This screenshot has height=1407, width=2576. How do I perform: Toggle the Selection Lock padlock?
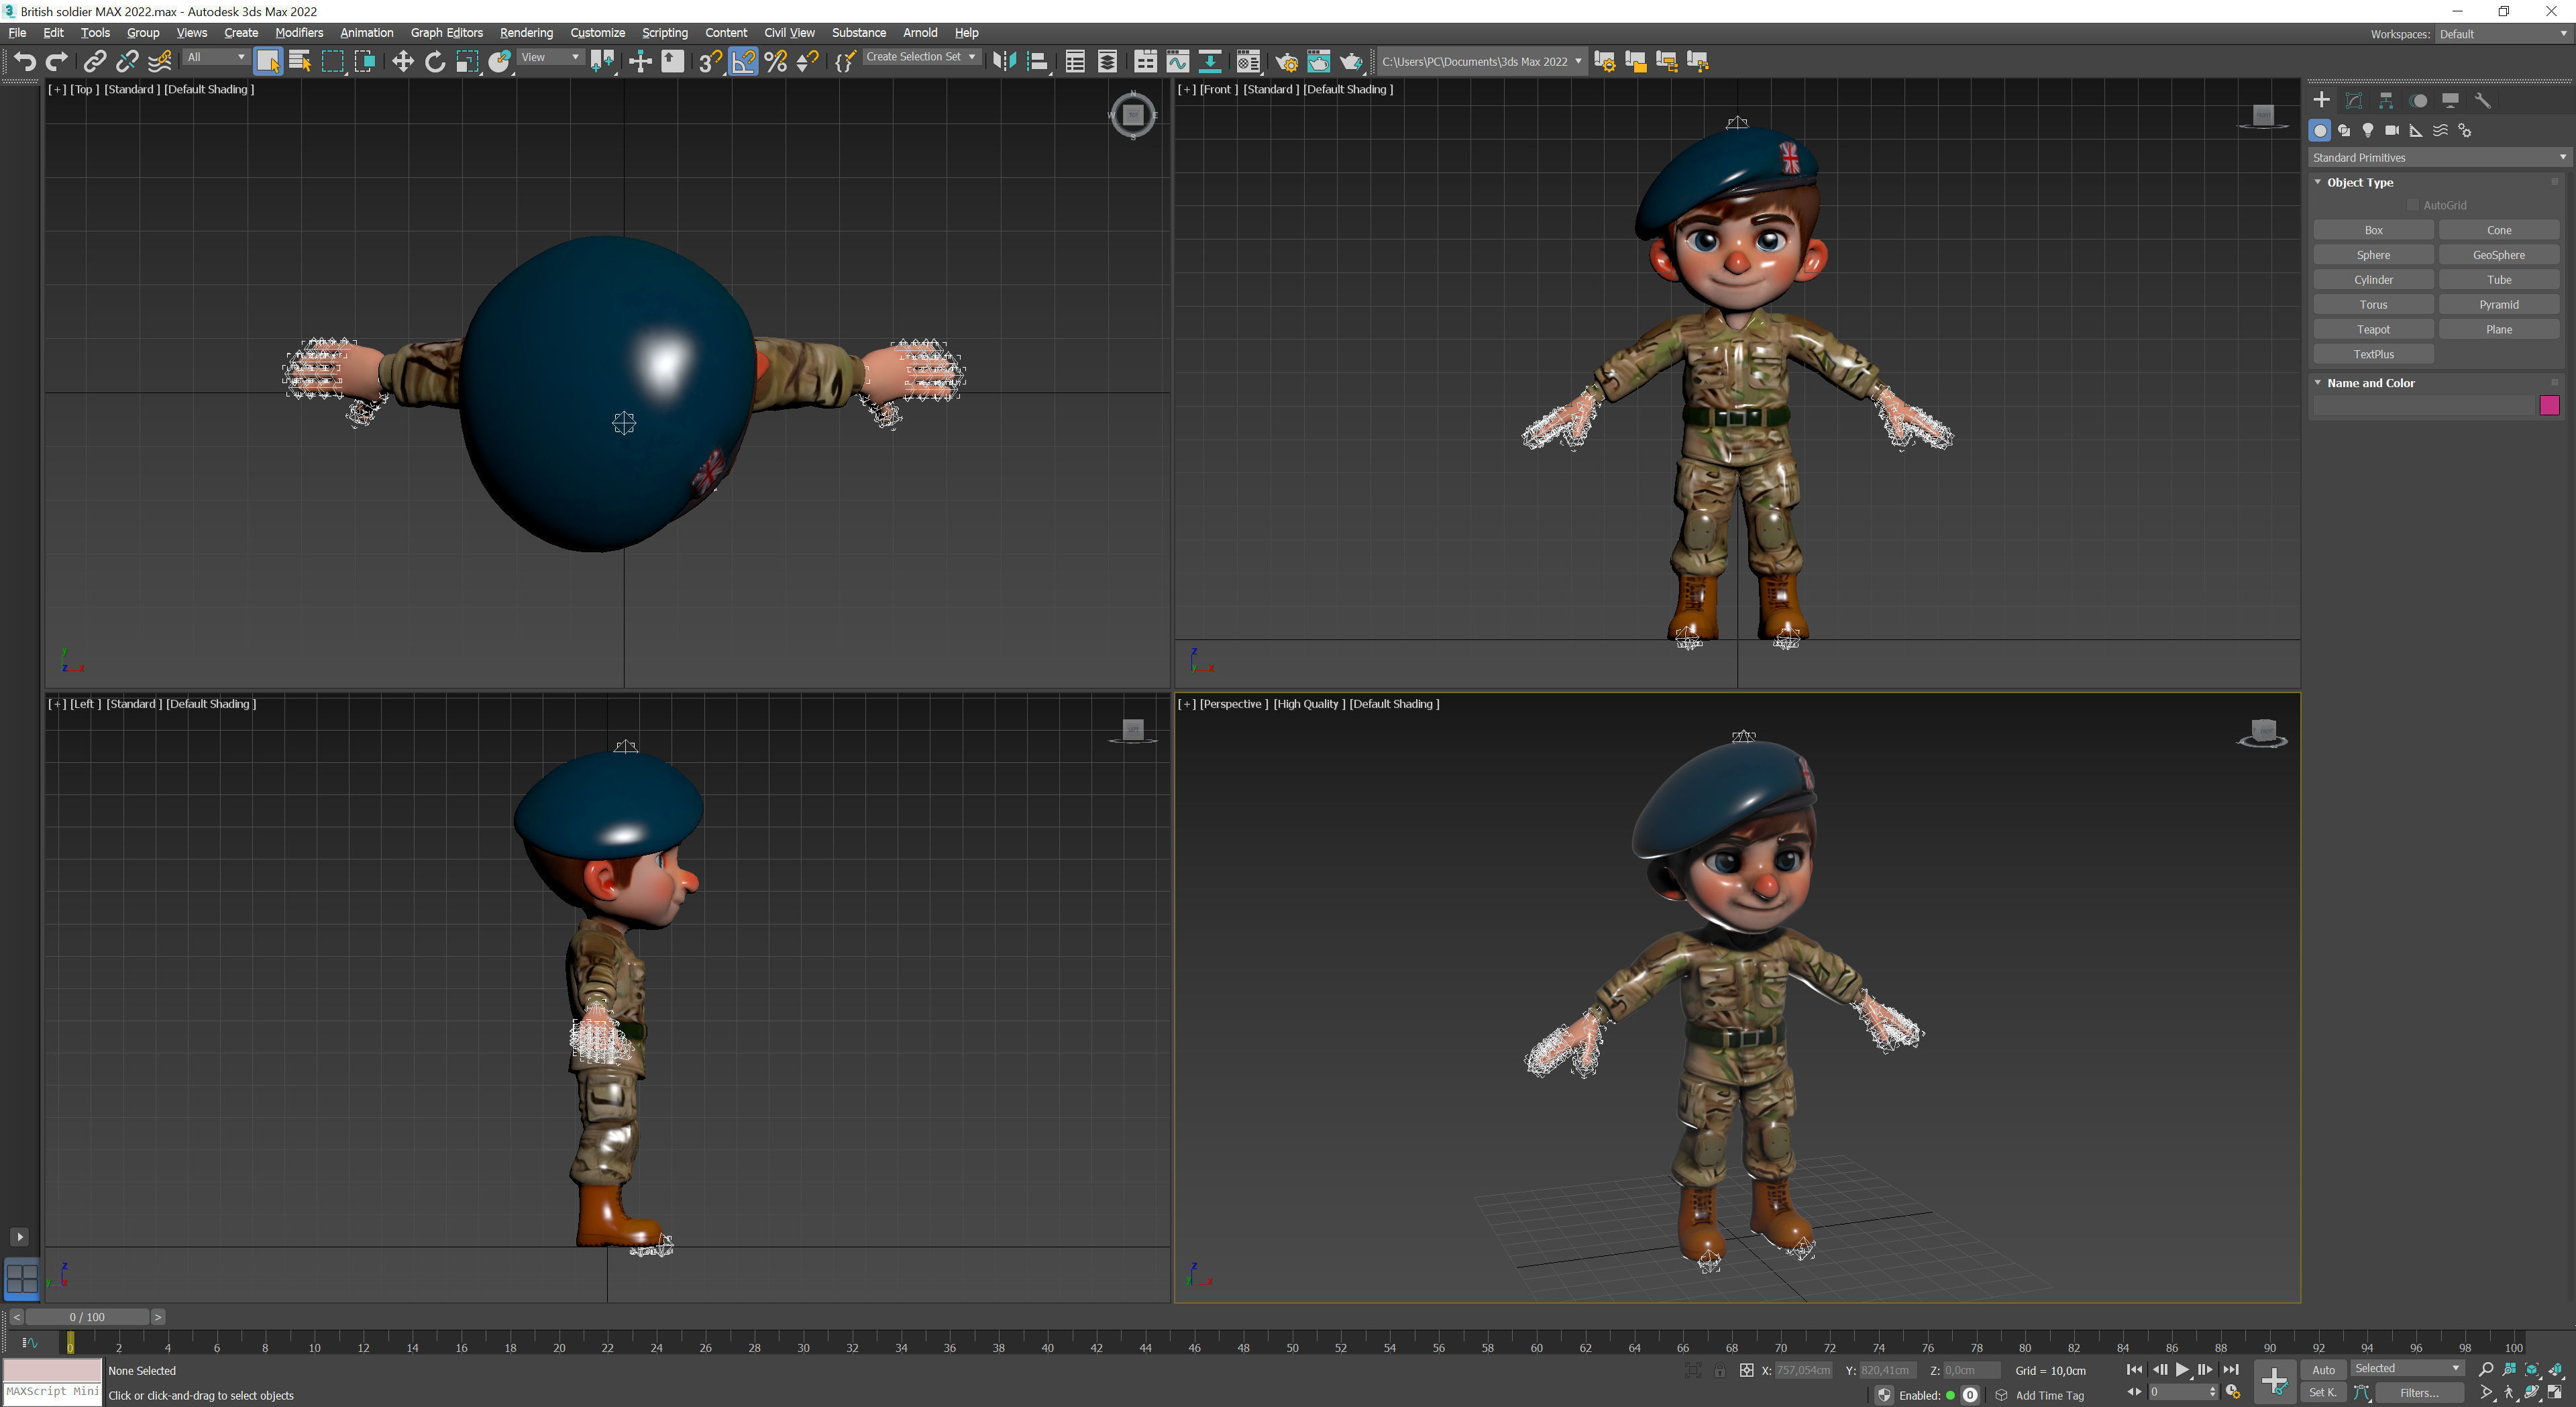tap(1719, 1370)
